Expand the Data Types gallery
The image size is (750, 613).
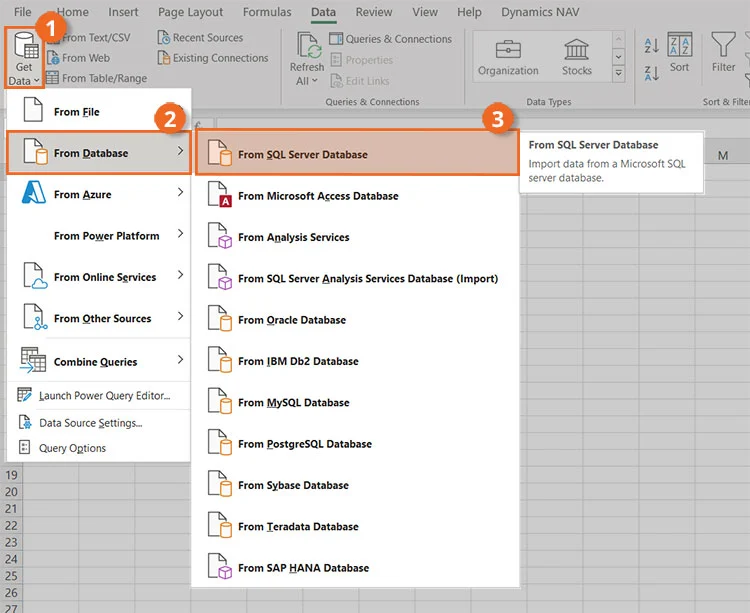pyautogui.click(x=618, y=74)
